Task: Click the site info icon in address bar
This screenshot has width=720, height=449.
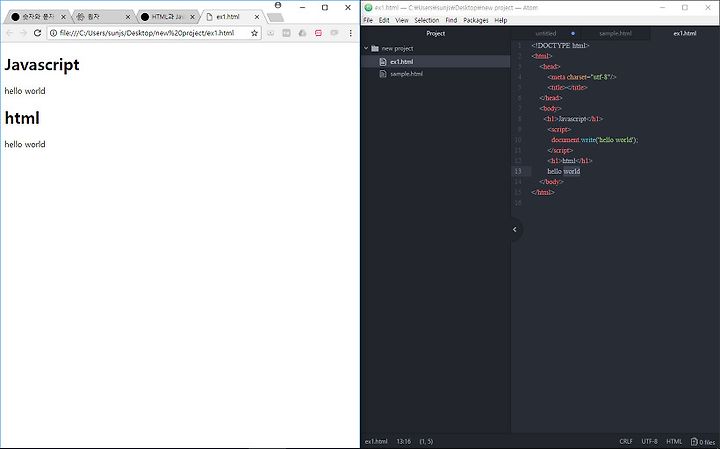Action: coord(53,33)
